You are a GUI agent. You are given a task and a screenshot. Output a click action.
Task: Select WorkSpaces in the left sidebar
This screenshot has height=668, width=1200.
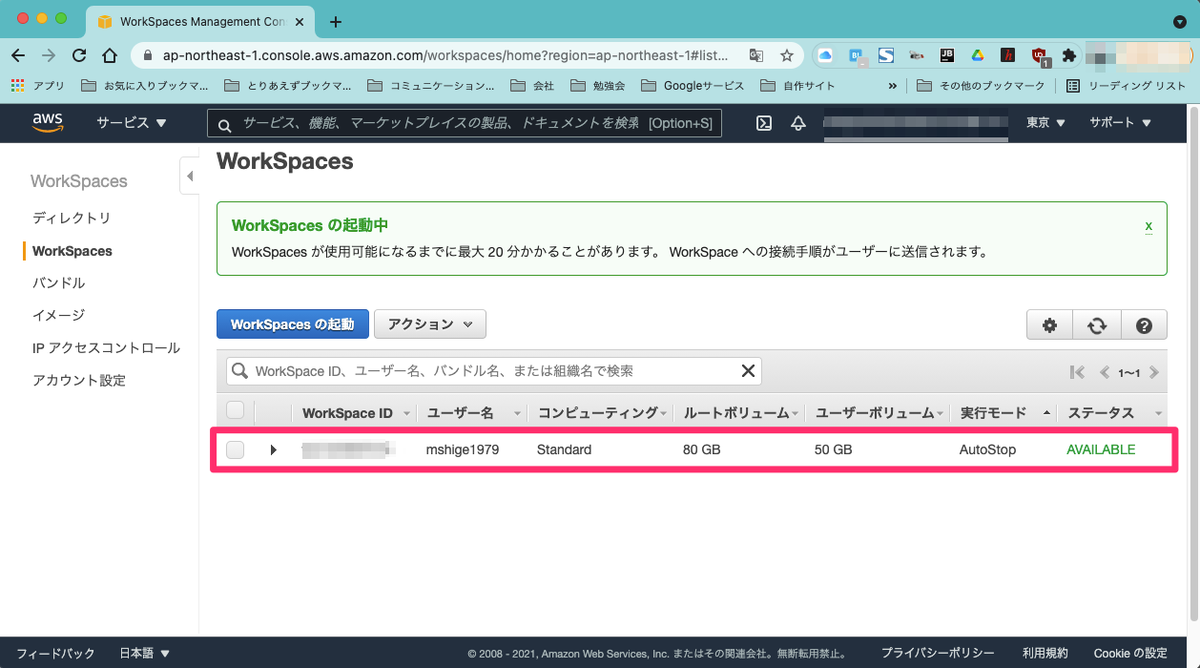click(x=71, y=251)
